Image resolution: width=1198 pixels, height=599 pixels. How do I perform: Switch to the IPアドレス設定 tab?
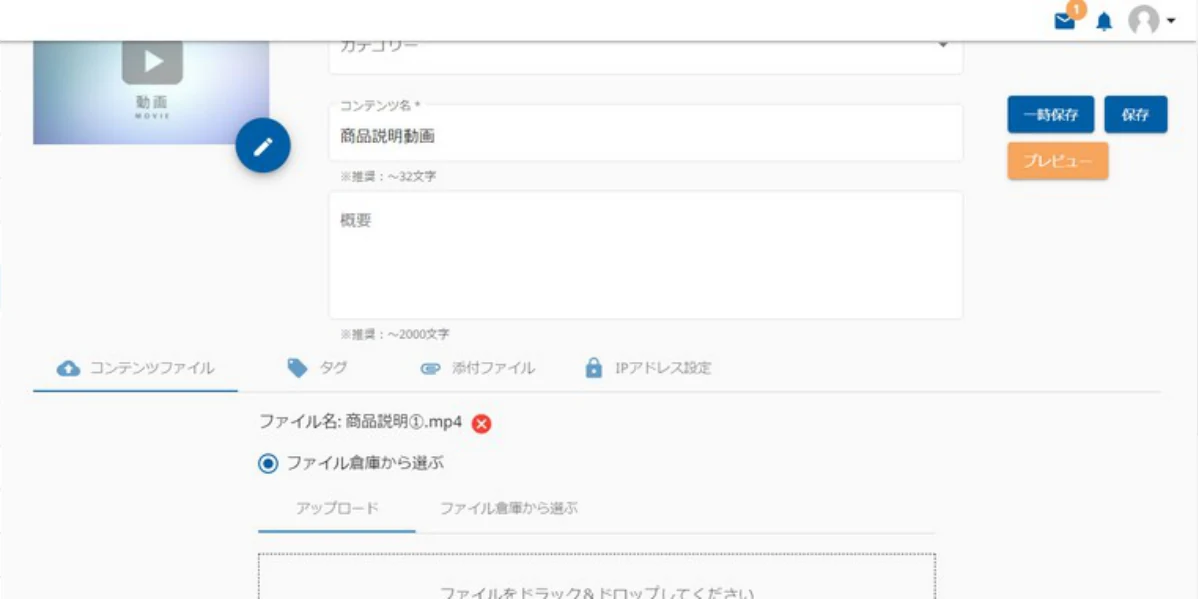click(648, 368)
